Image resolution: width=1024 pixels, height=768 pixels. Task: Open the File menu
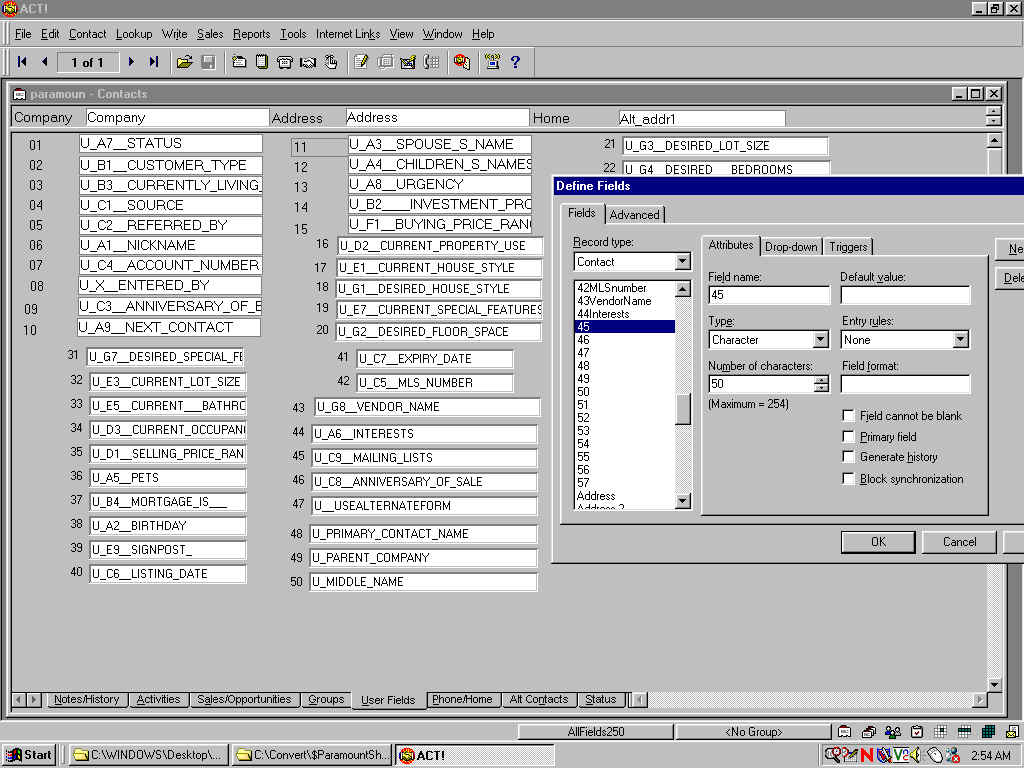click(23, 34)
